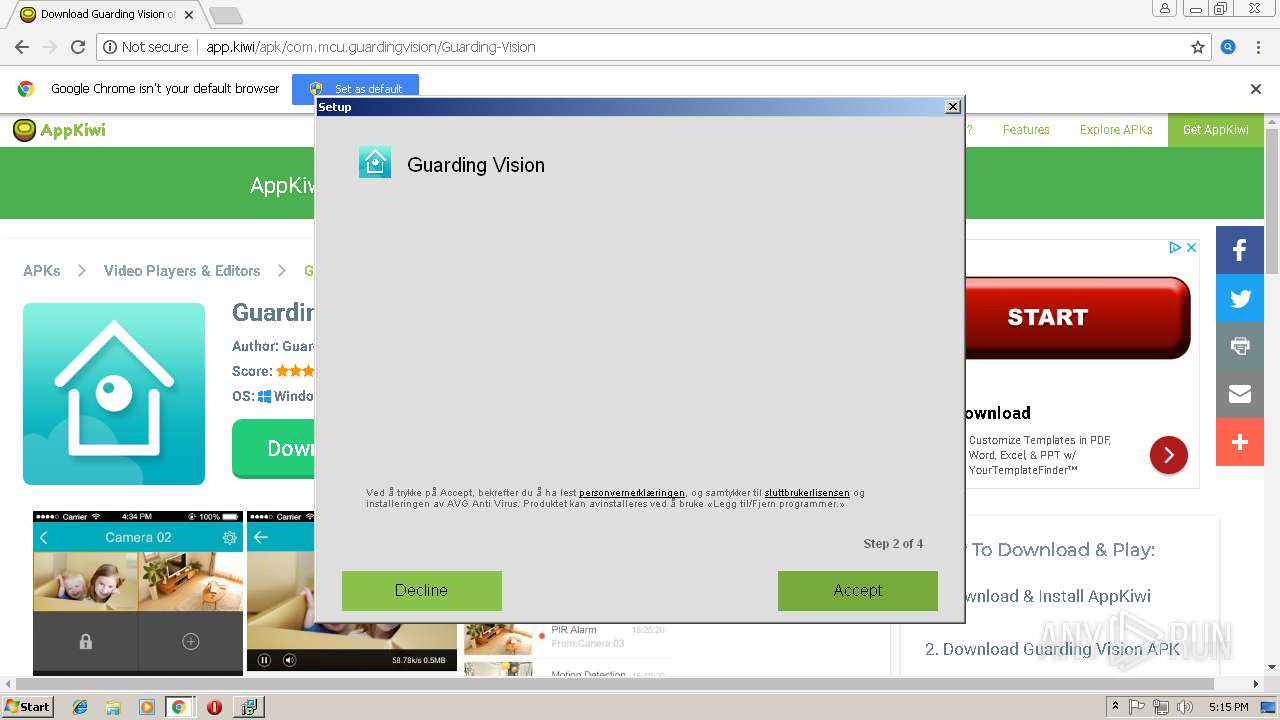The width and height of the screenshot is (1280, 720).
Task: Open the sluttbrukerlisensen license link
Action: click(807, 493)
